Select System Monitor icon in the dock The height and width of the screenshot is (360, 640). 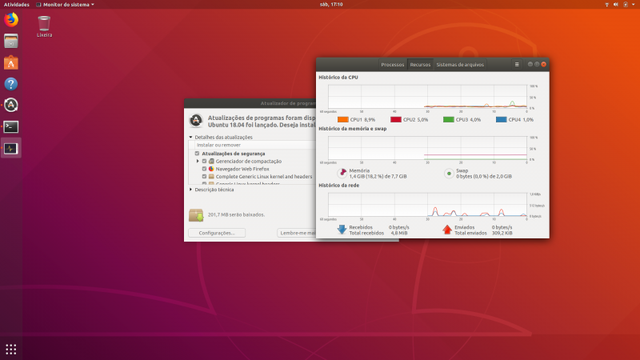coord(11,149)
